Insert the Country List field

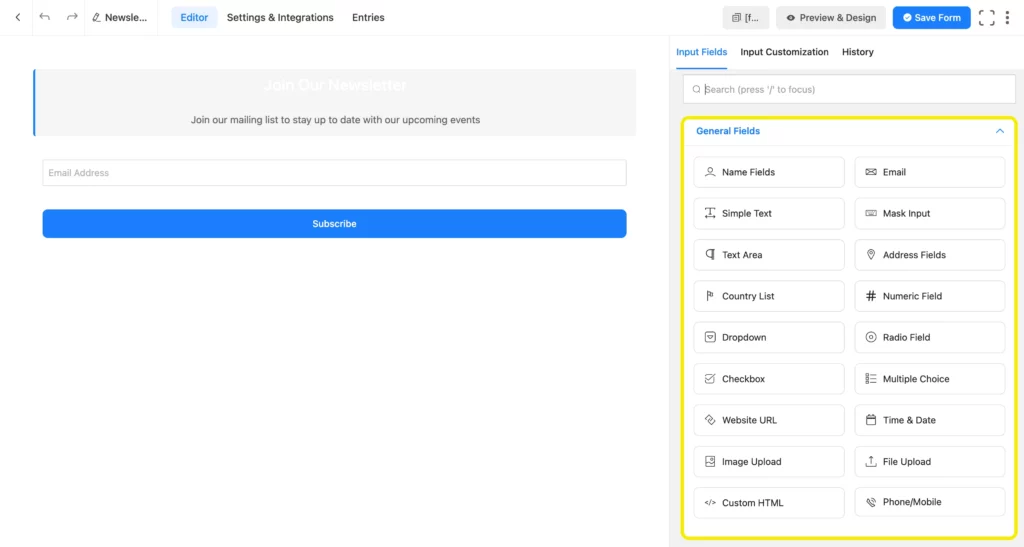pyautogui.click(x=769, y=296)
